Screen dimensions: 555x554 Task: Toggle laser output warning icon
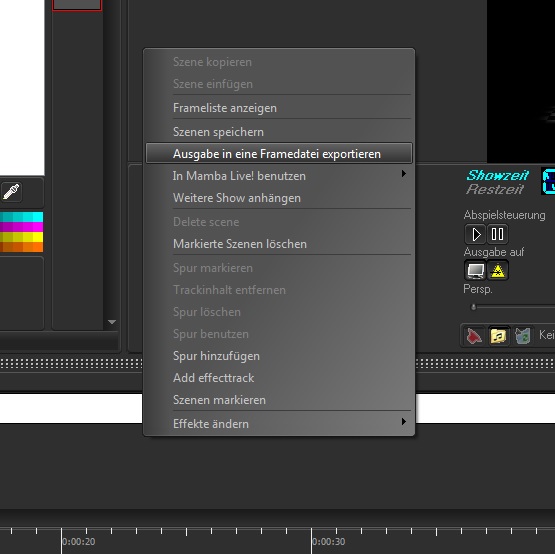pyautogui.click(x=498, y=270)
